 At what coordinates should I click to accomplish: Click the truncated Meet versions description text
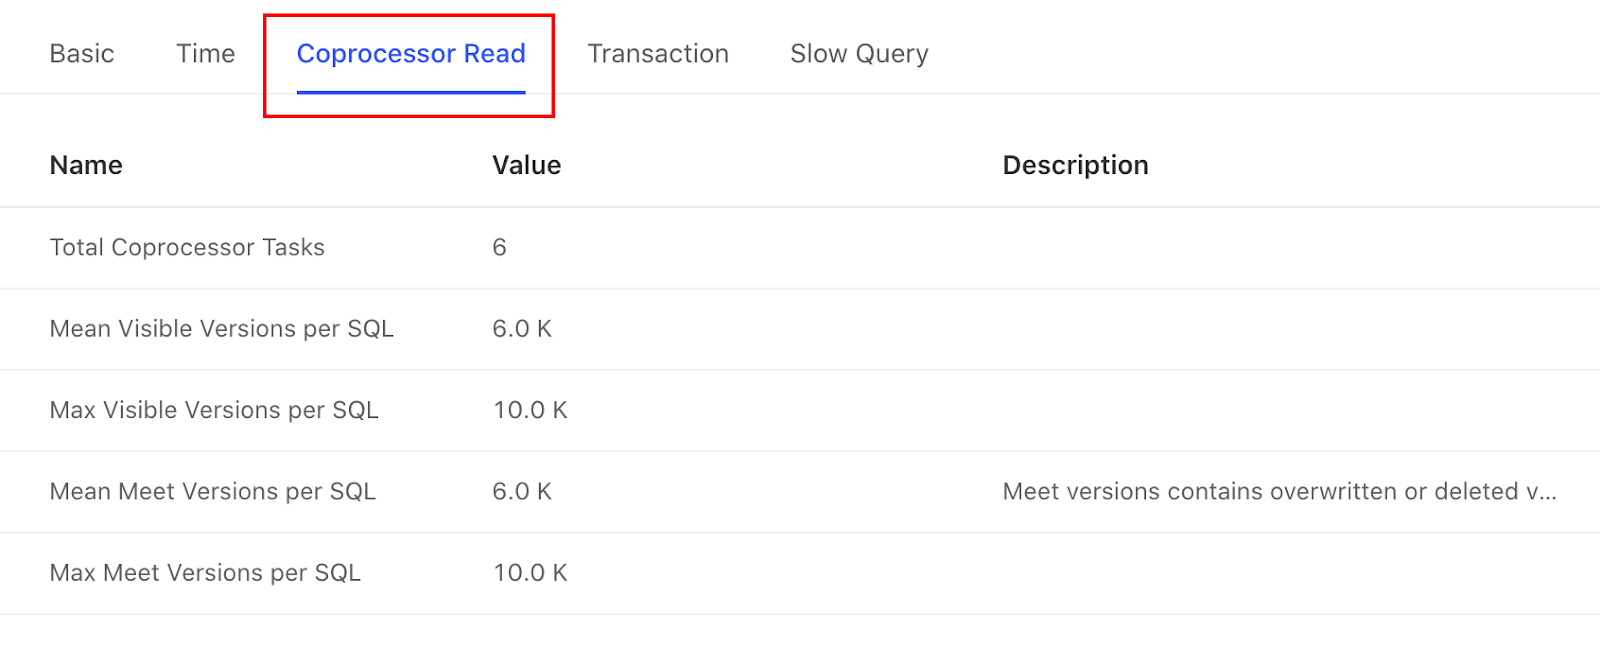(x=1278, y=491)
